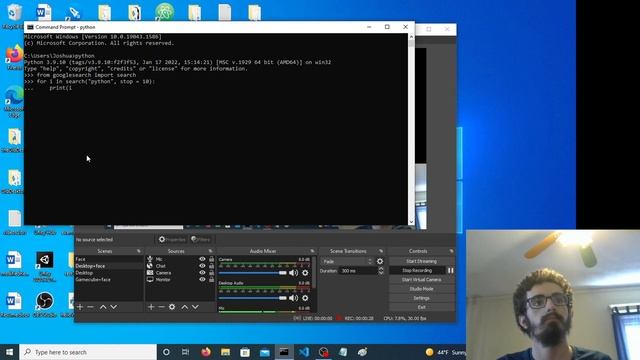Pop out the Sources dock

(x=210, y=251)
